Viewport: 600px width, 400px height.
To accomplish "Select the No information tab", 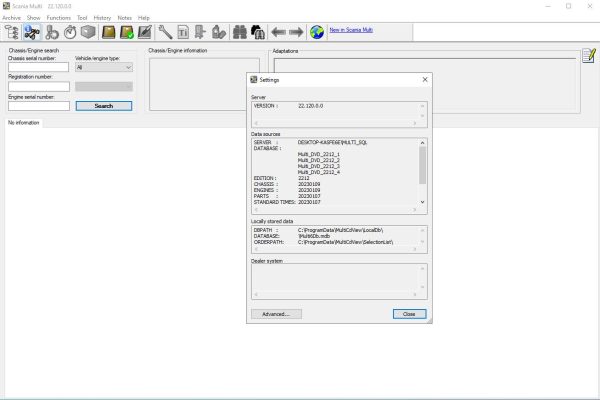I will tap(24, 122).
